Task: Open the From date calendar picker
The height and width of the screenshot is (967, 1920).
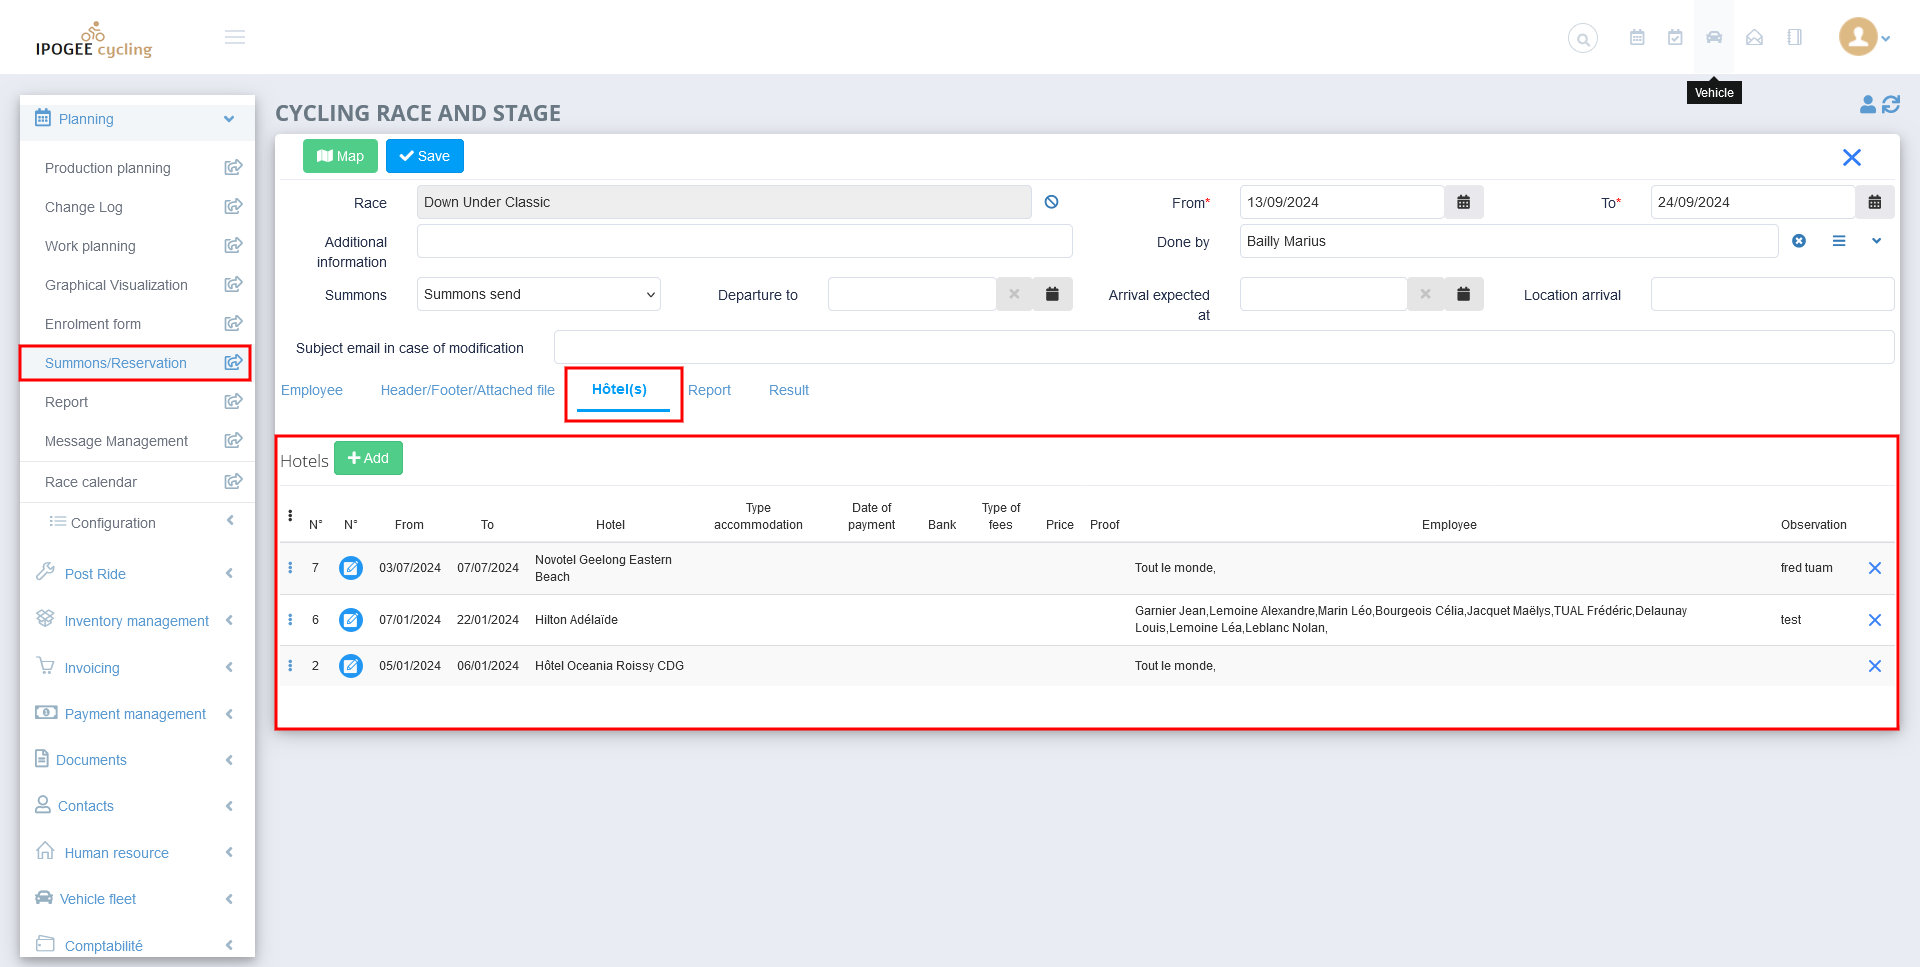Action: 1463,202
